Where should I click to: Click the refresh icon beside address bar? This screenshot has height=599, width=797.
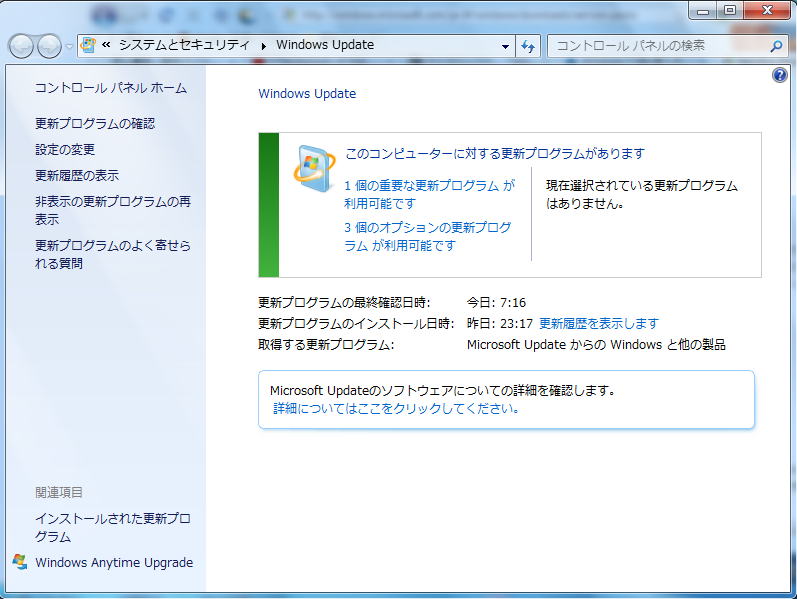[x=528, y=46]
